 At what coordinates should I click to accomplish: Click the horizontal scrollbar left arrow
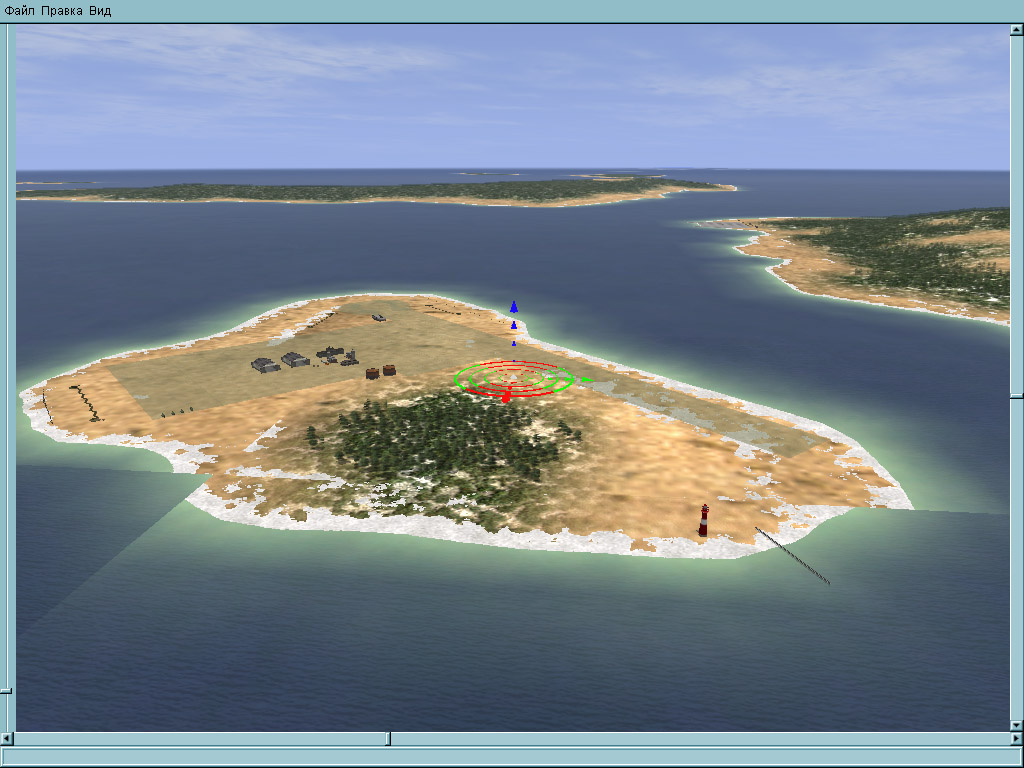[x=7, y=739]
